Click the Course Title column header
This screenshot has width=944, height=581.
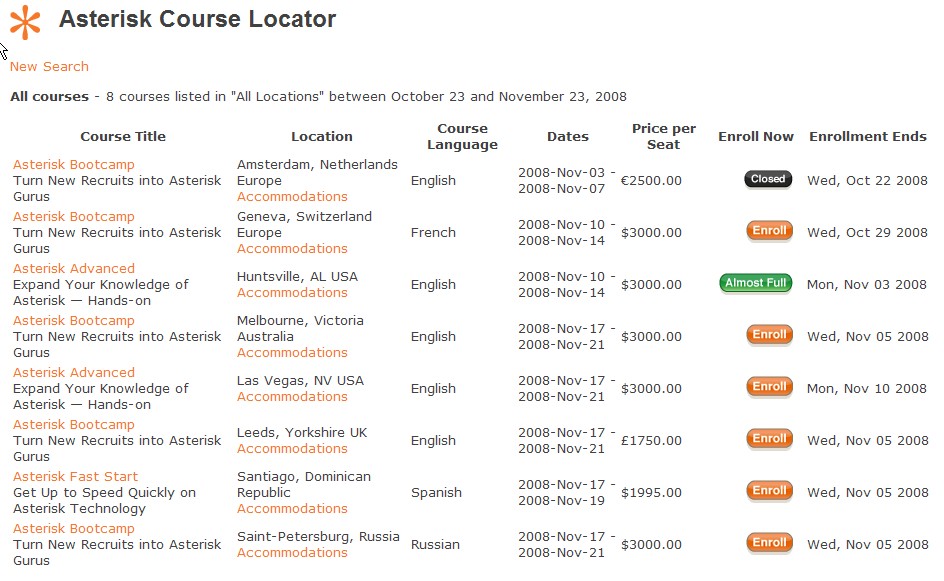tap(123, 136)
